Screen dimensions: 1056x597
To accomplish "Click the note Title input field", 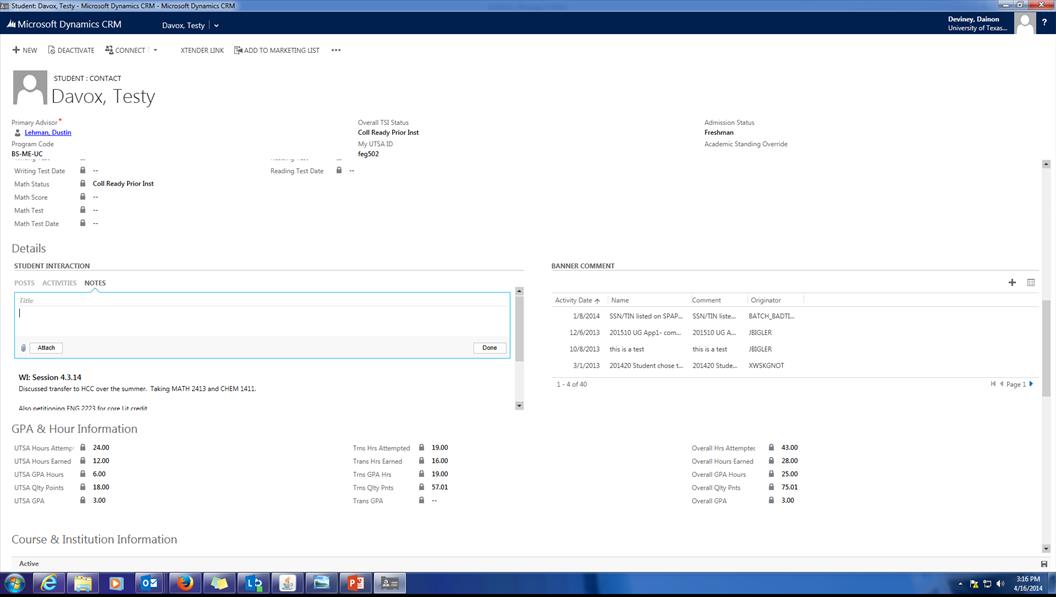I will pyautogui.click(x=262, y=300).
